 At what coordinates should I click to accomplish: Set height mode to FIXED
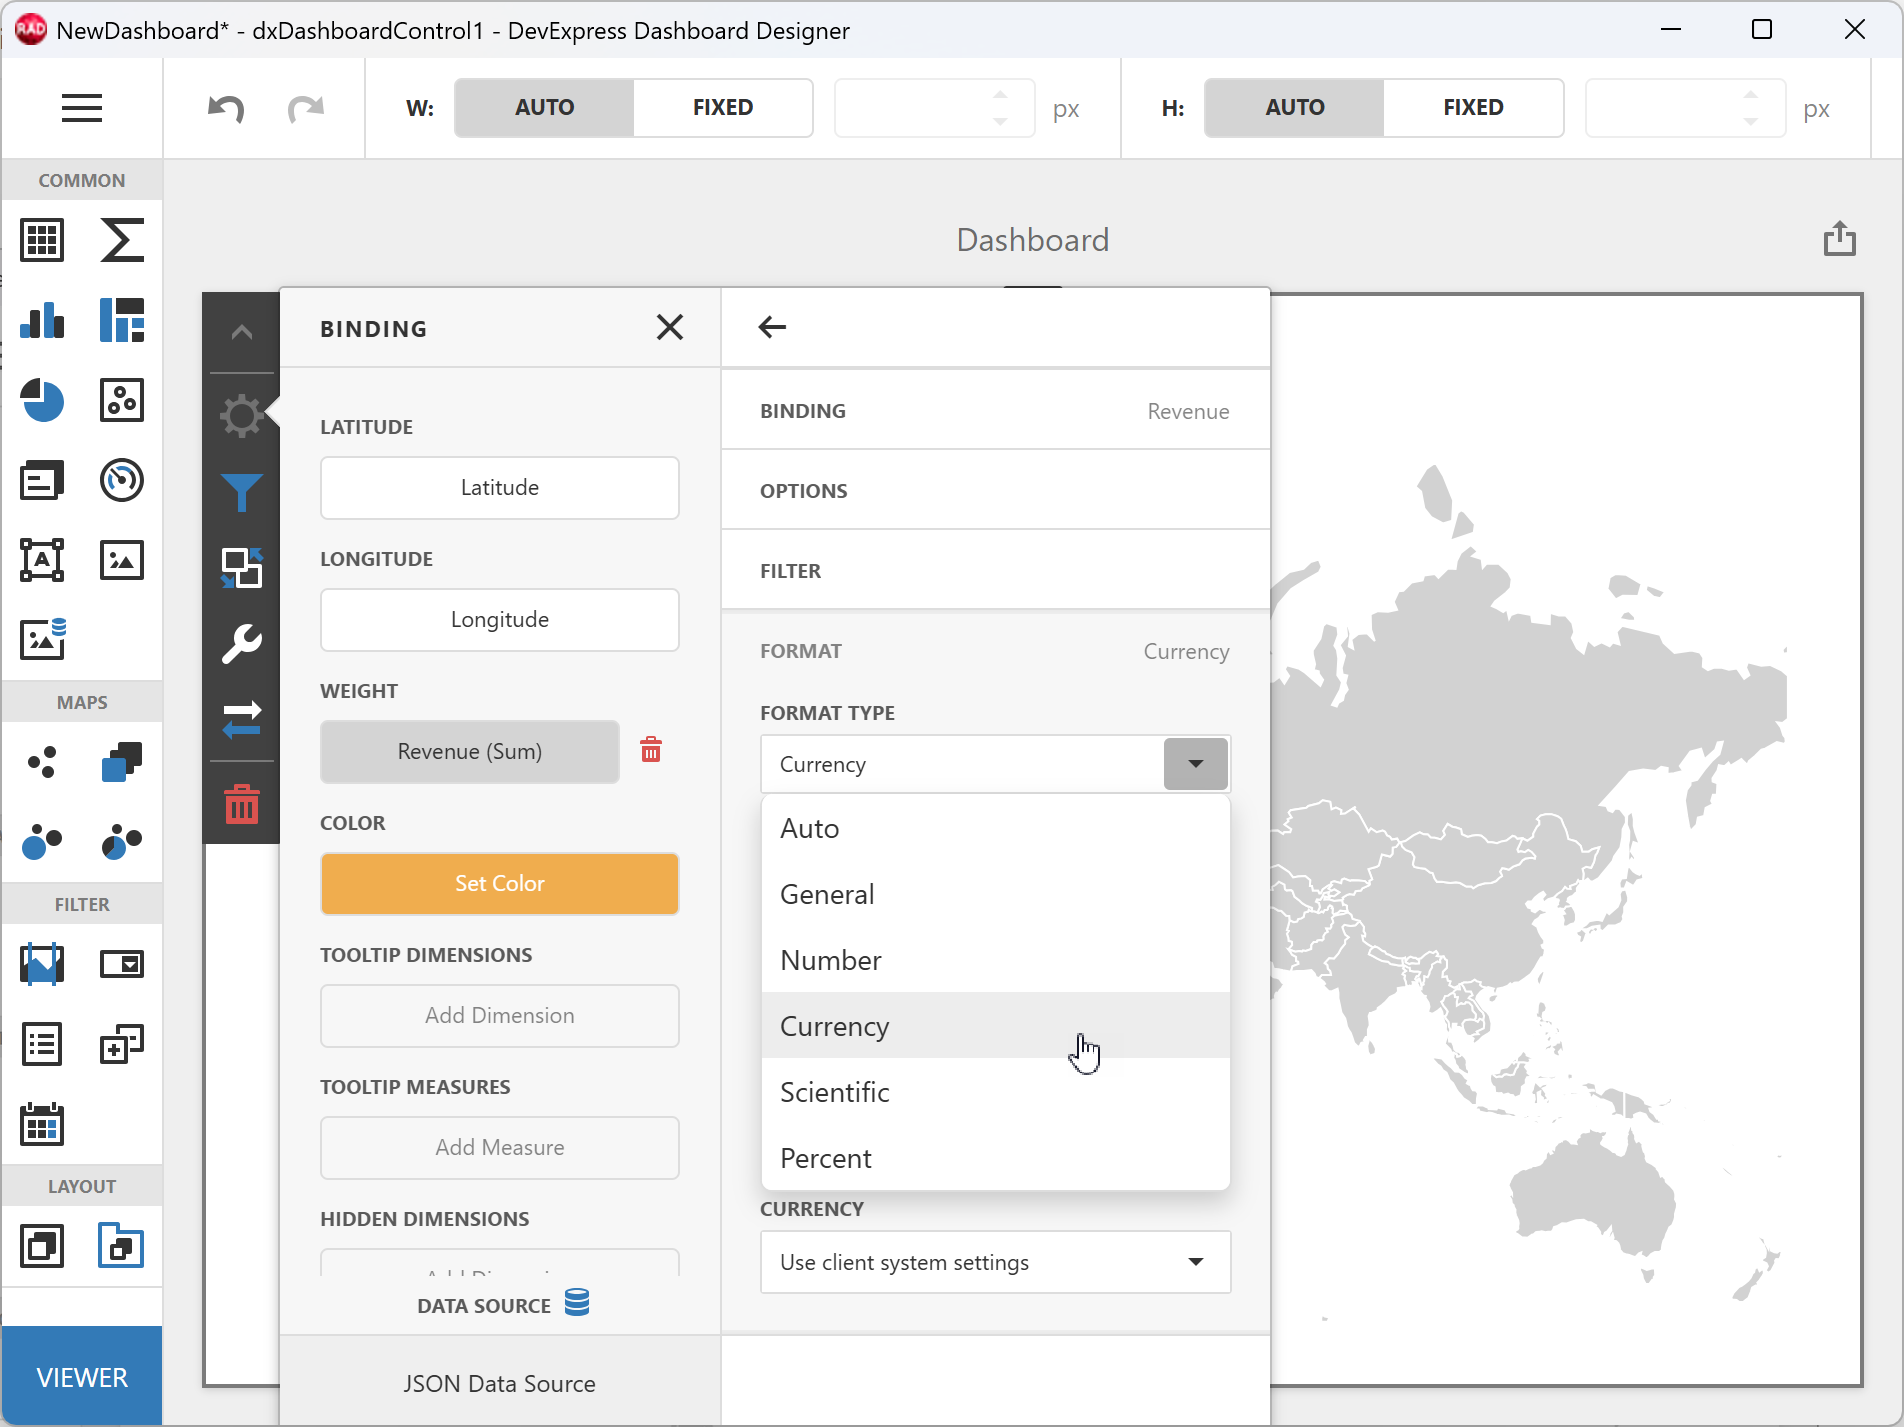[x=1473, y=108]
